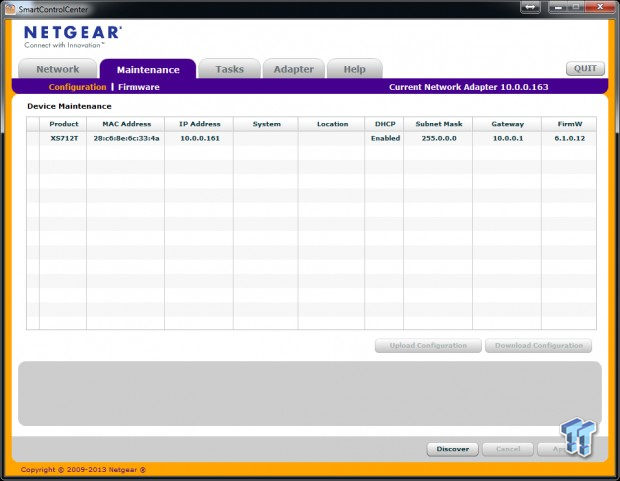Click the Discover button
This screenshot has height=481, width=620.
point(453,449)
